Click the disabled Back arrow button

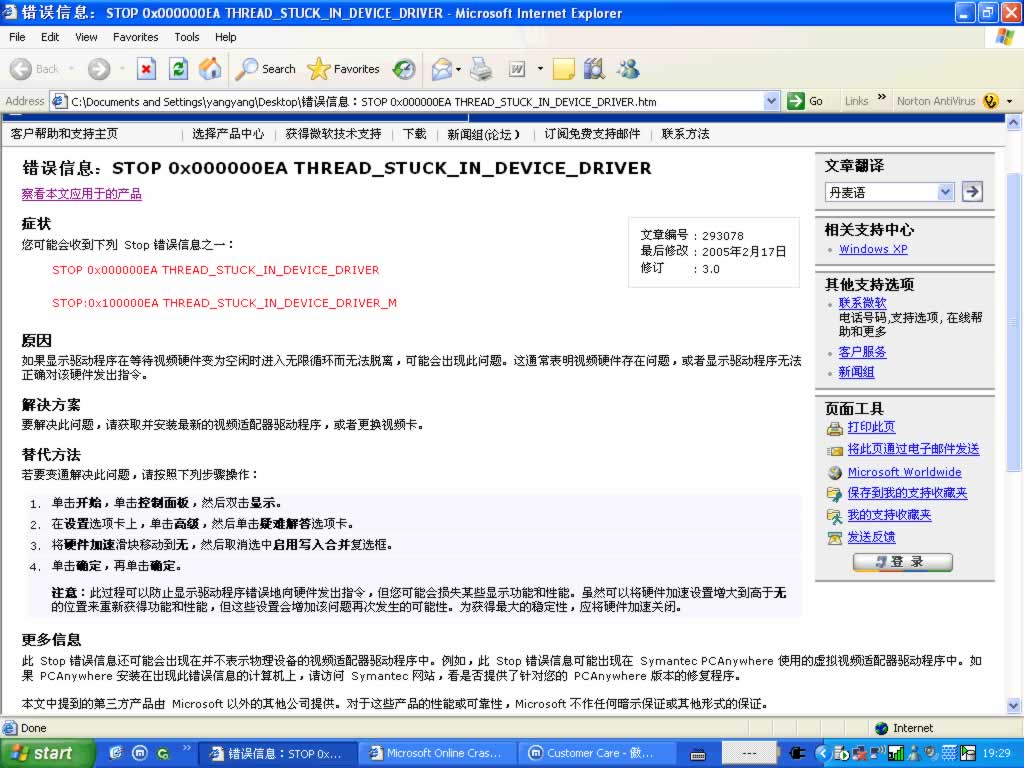[34, 69]
